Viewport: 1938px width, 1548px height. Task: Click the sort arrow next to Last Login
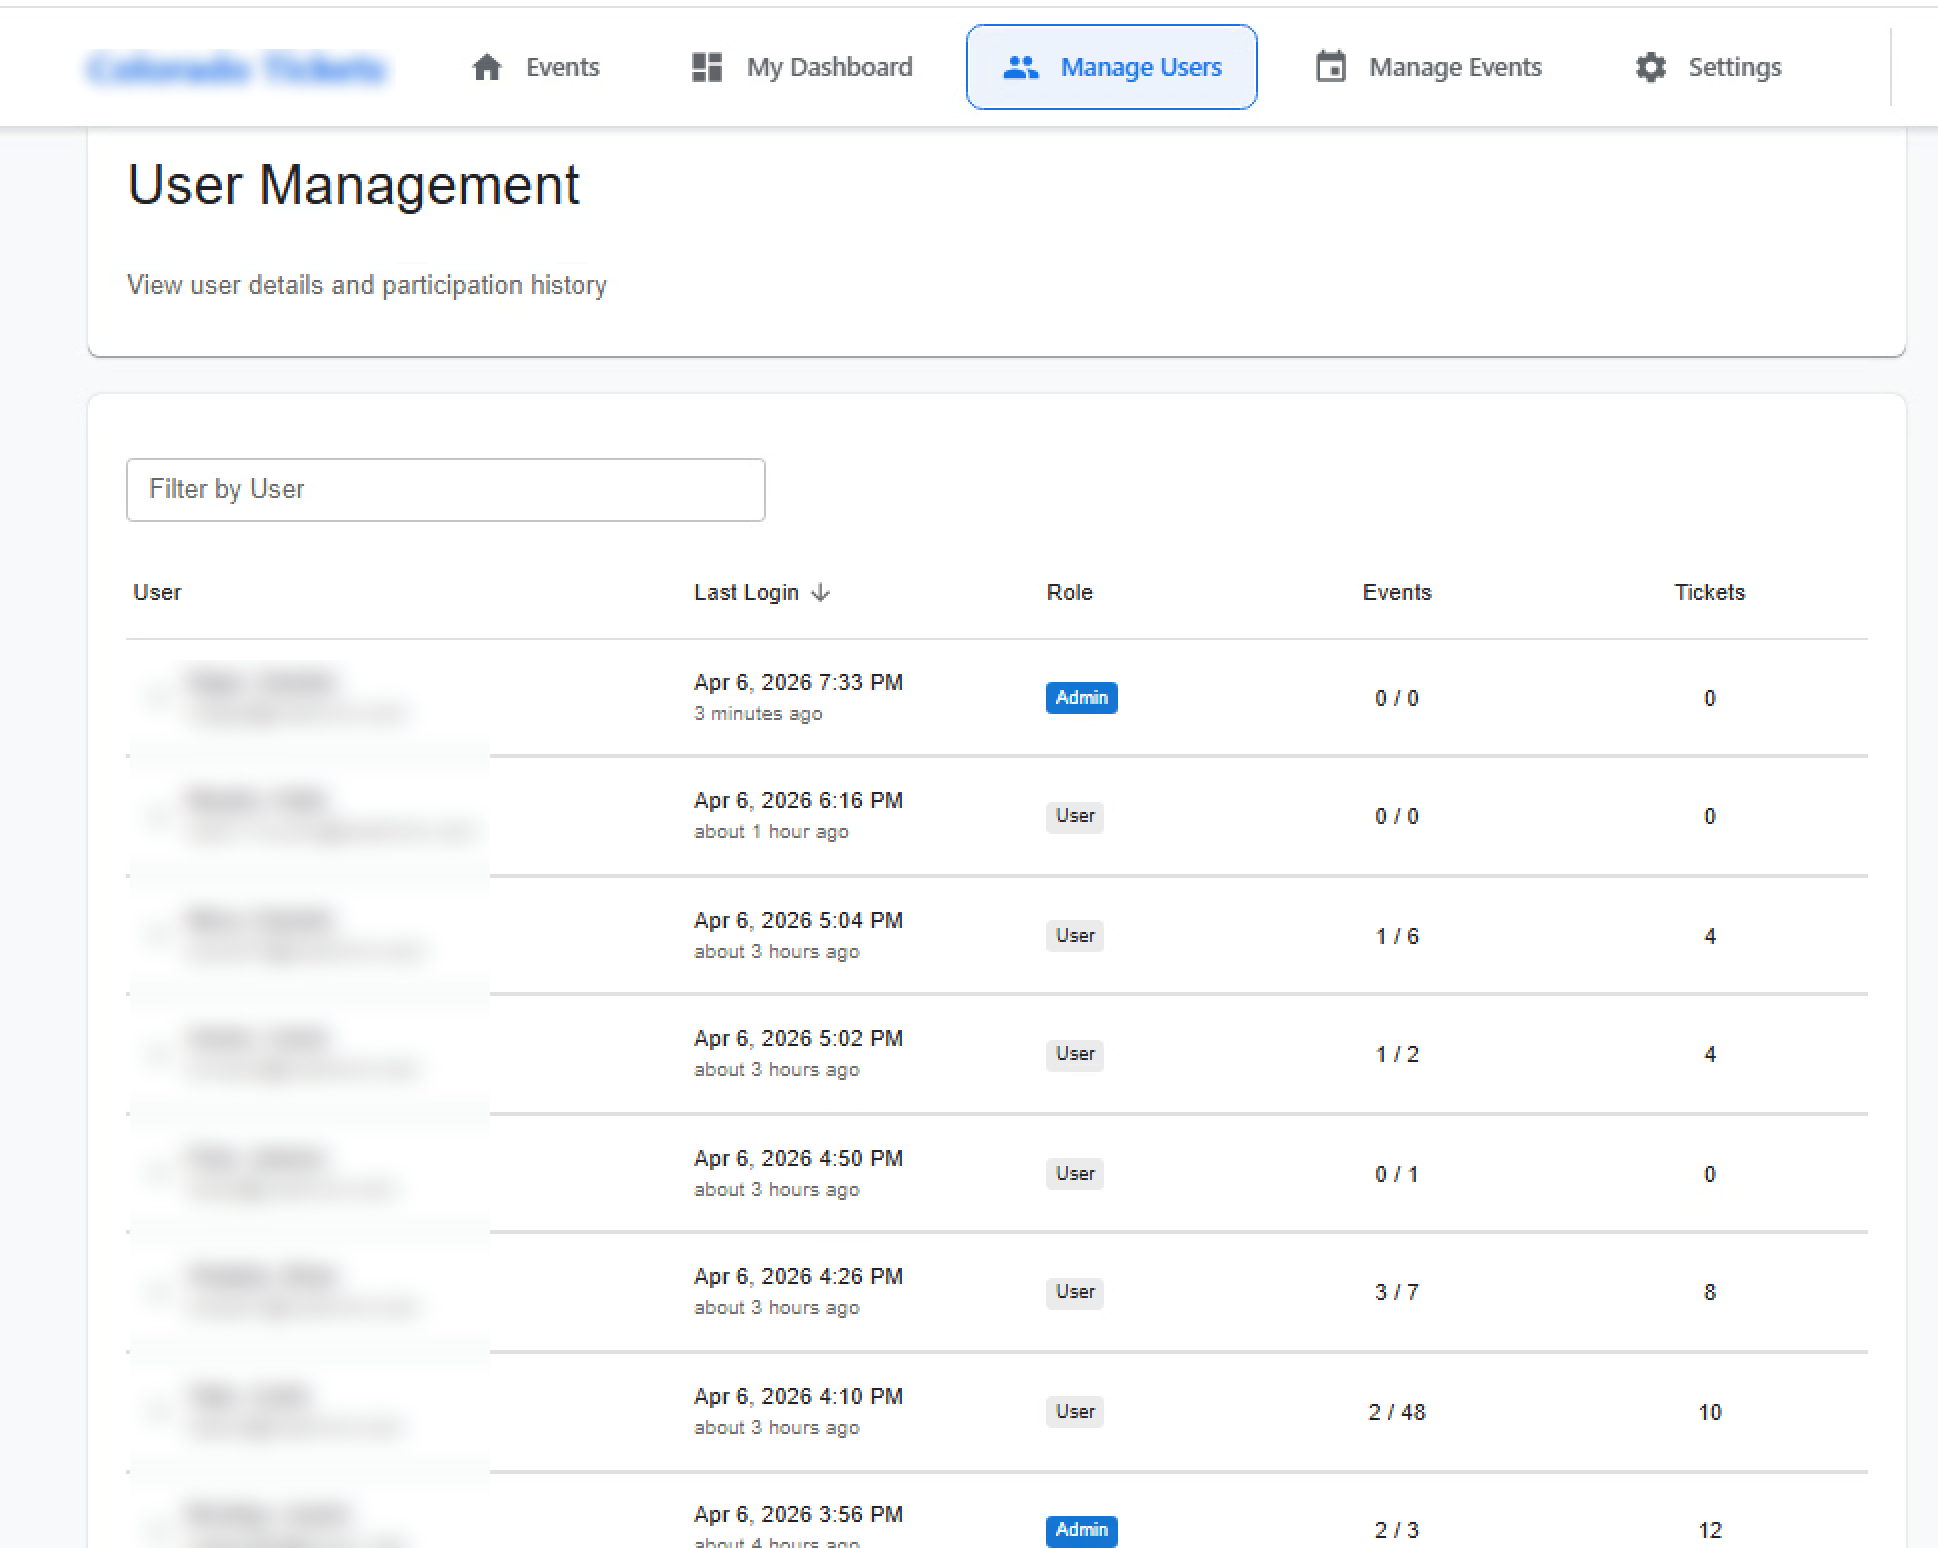coord(821,592)
